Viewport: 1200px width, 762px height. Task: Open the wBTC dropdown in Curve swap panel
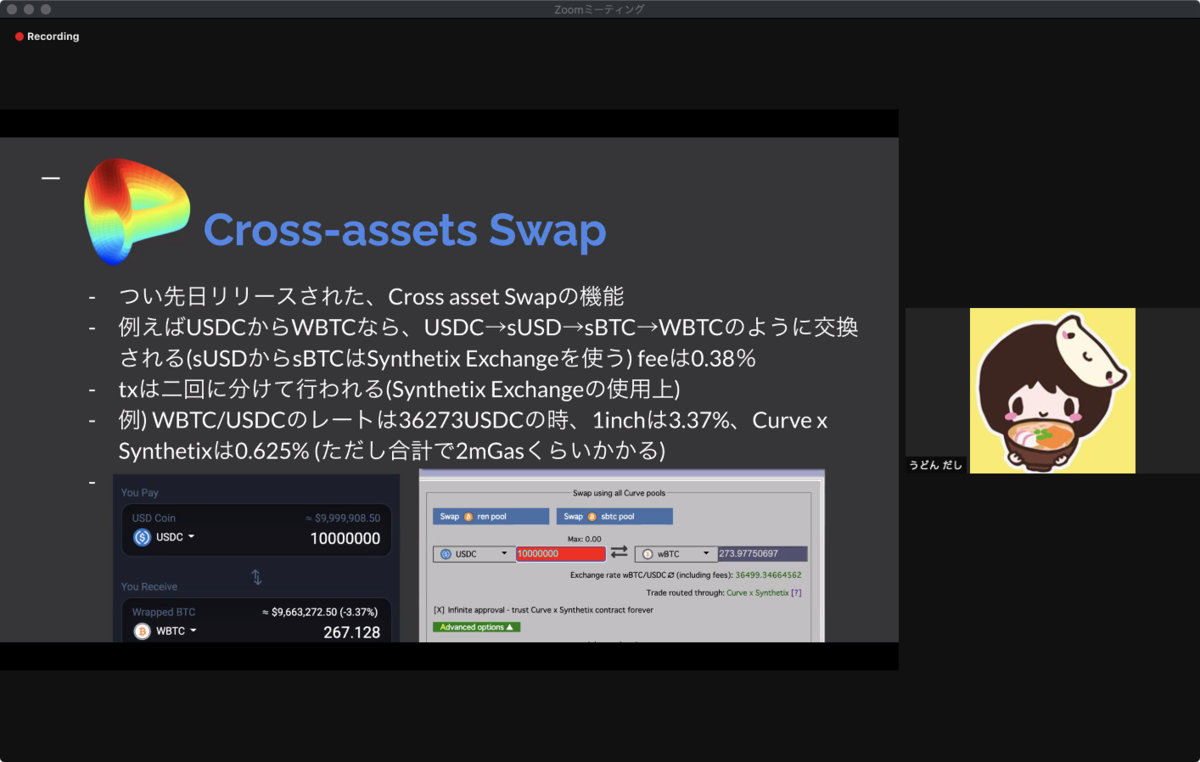(676, 554)
